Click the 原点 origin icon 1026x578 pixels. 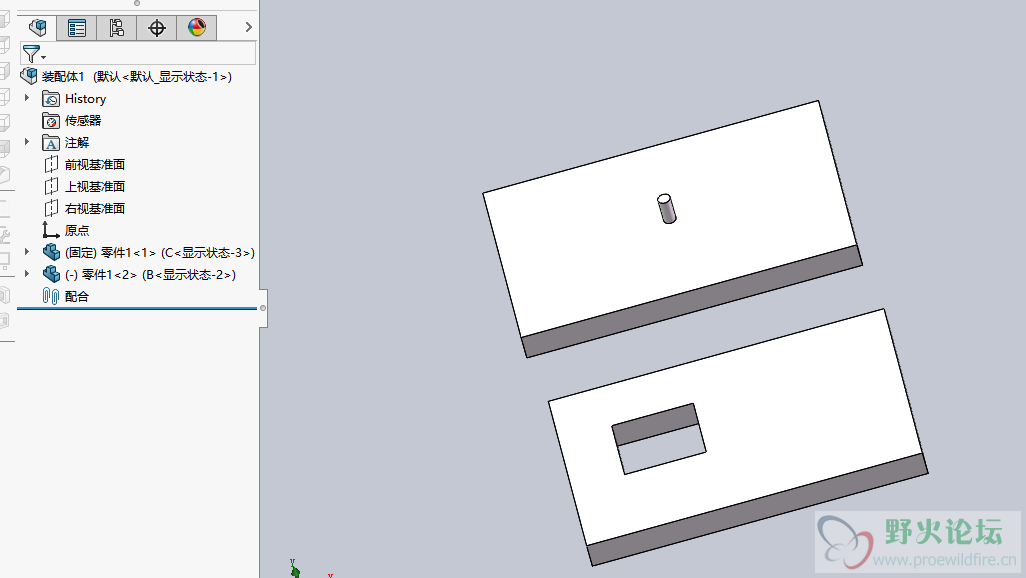51,230
